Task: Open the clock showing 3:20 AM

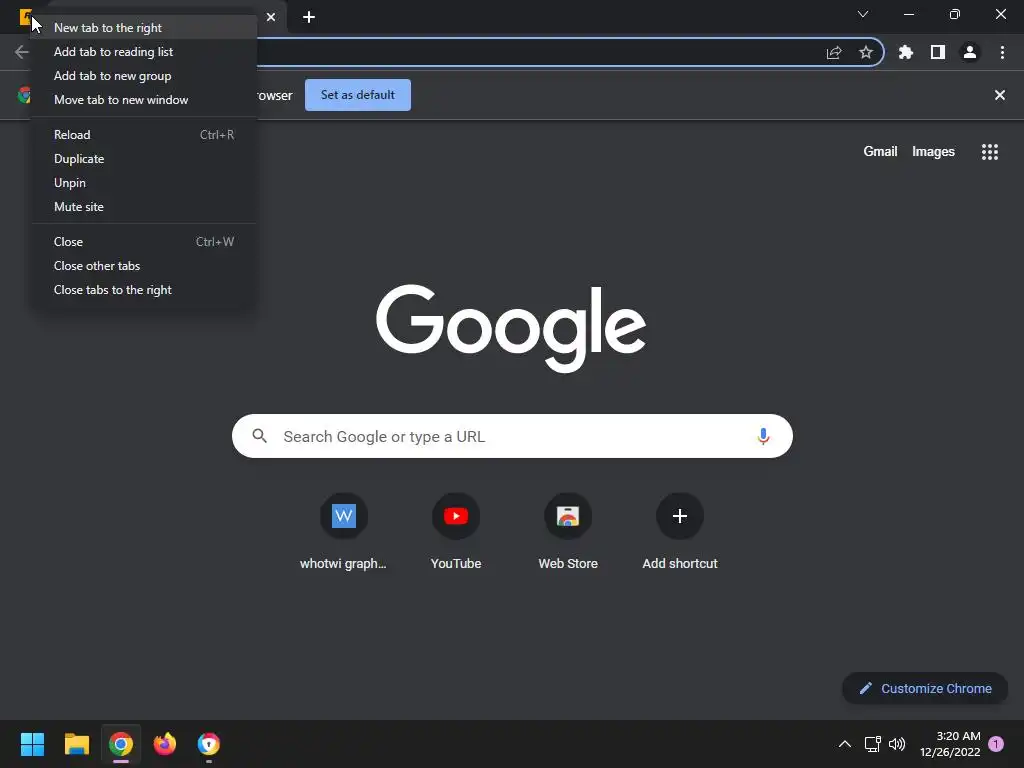Action: (x=950, y=744)
